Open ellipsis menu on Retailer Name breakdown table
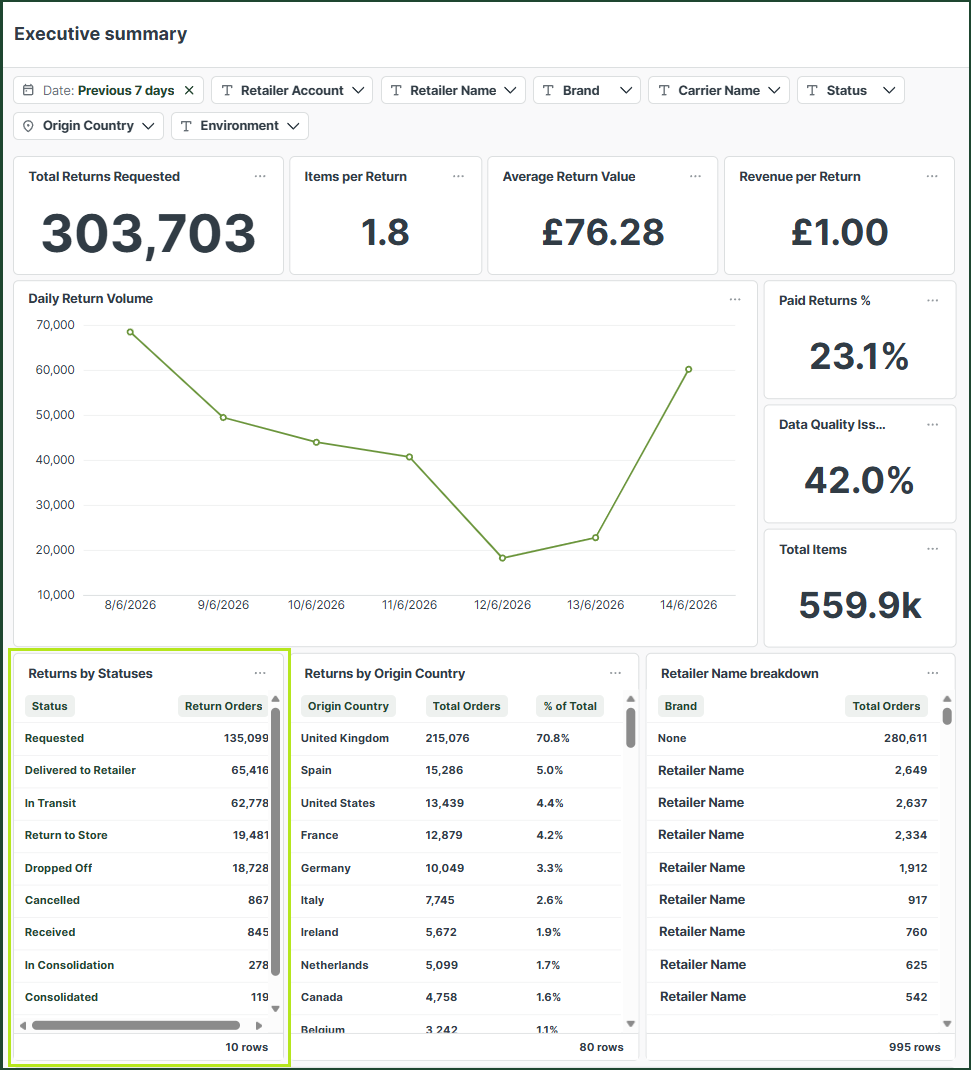Screen dimensions: 971x1070 [933, 673]
